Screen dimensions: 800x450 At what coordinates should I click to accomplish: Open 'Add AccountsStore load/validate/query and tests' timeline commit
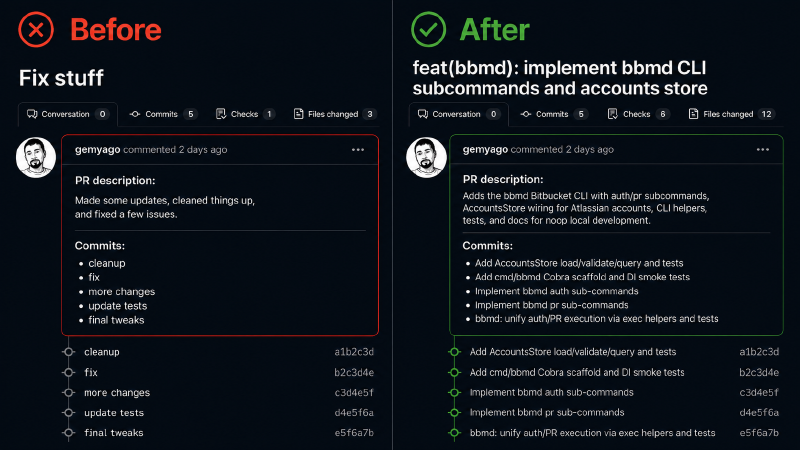pyautogui.click(x=573, y=352)
